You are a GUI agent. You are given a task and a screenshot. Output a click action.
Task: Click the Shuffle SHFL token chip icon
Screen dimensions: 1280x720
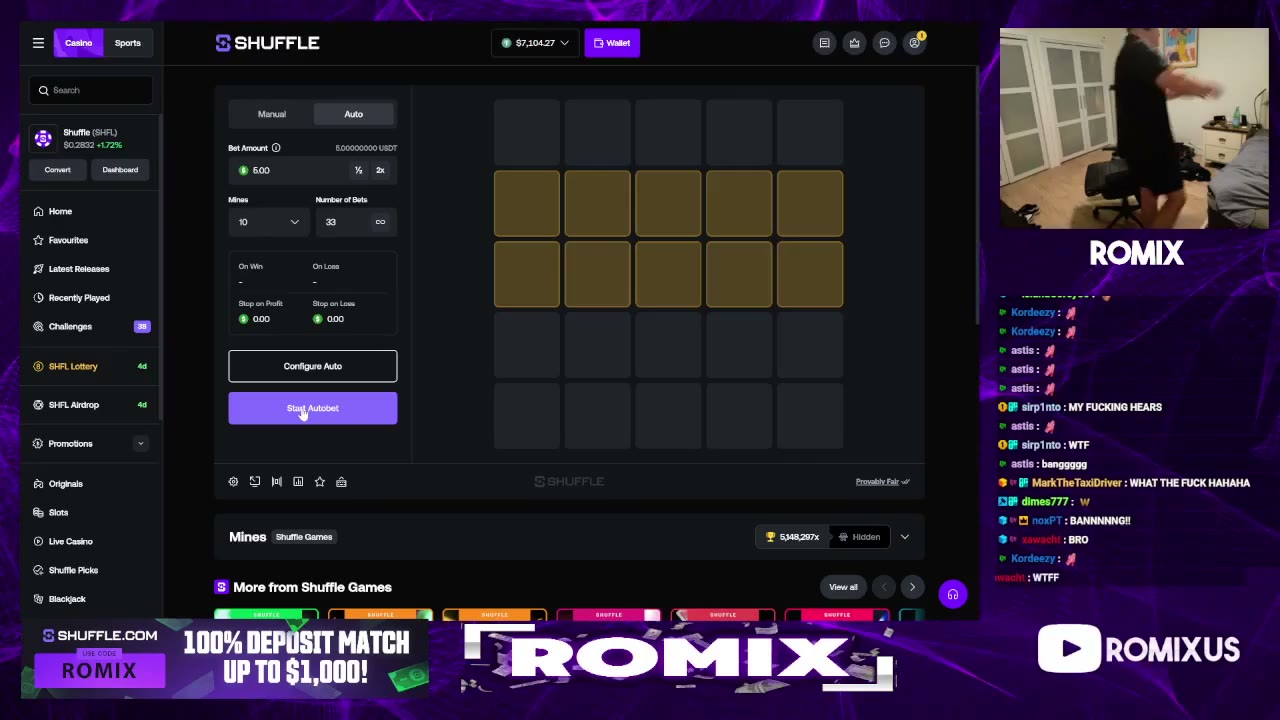pos(43,138)
